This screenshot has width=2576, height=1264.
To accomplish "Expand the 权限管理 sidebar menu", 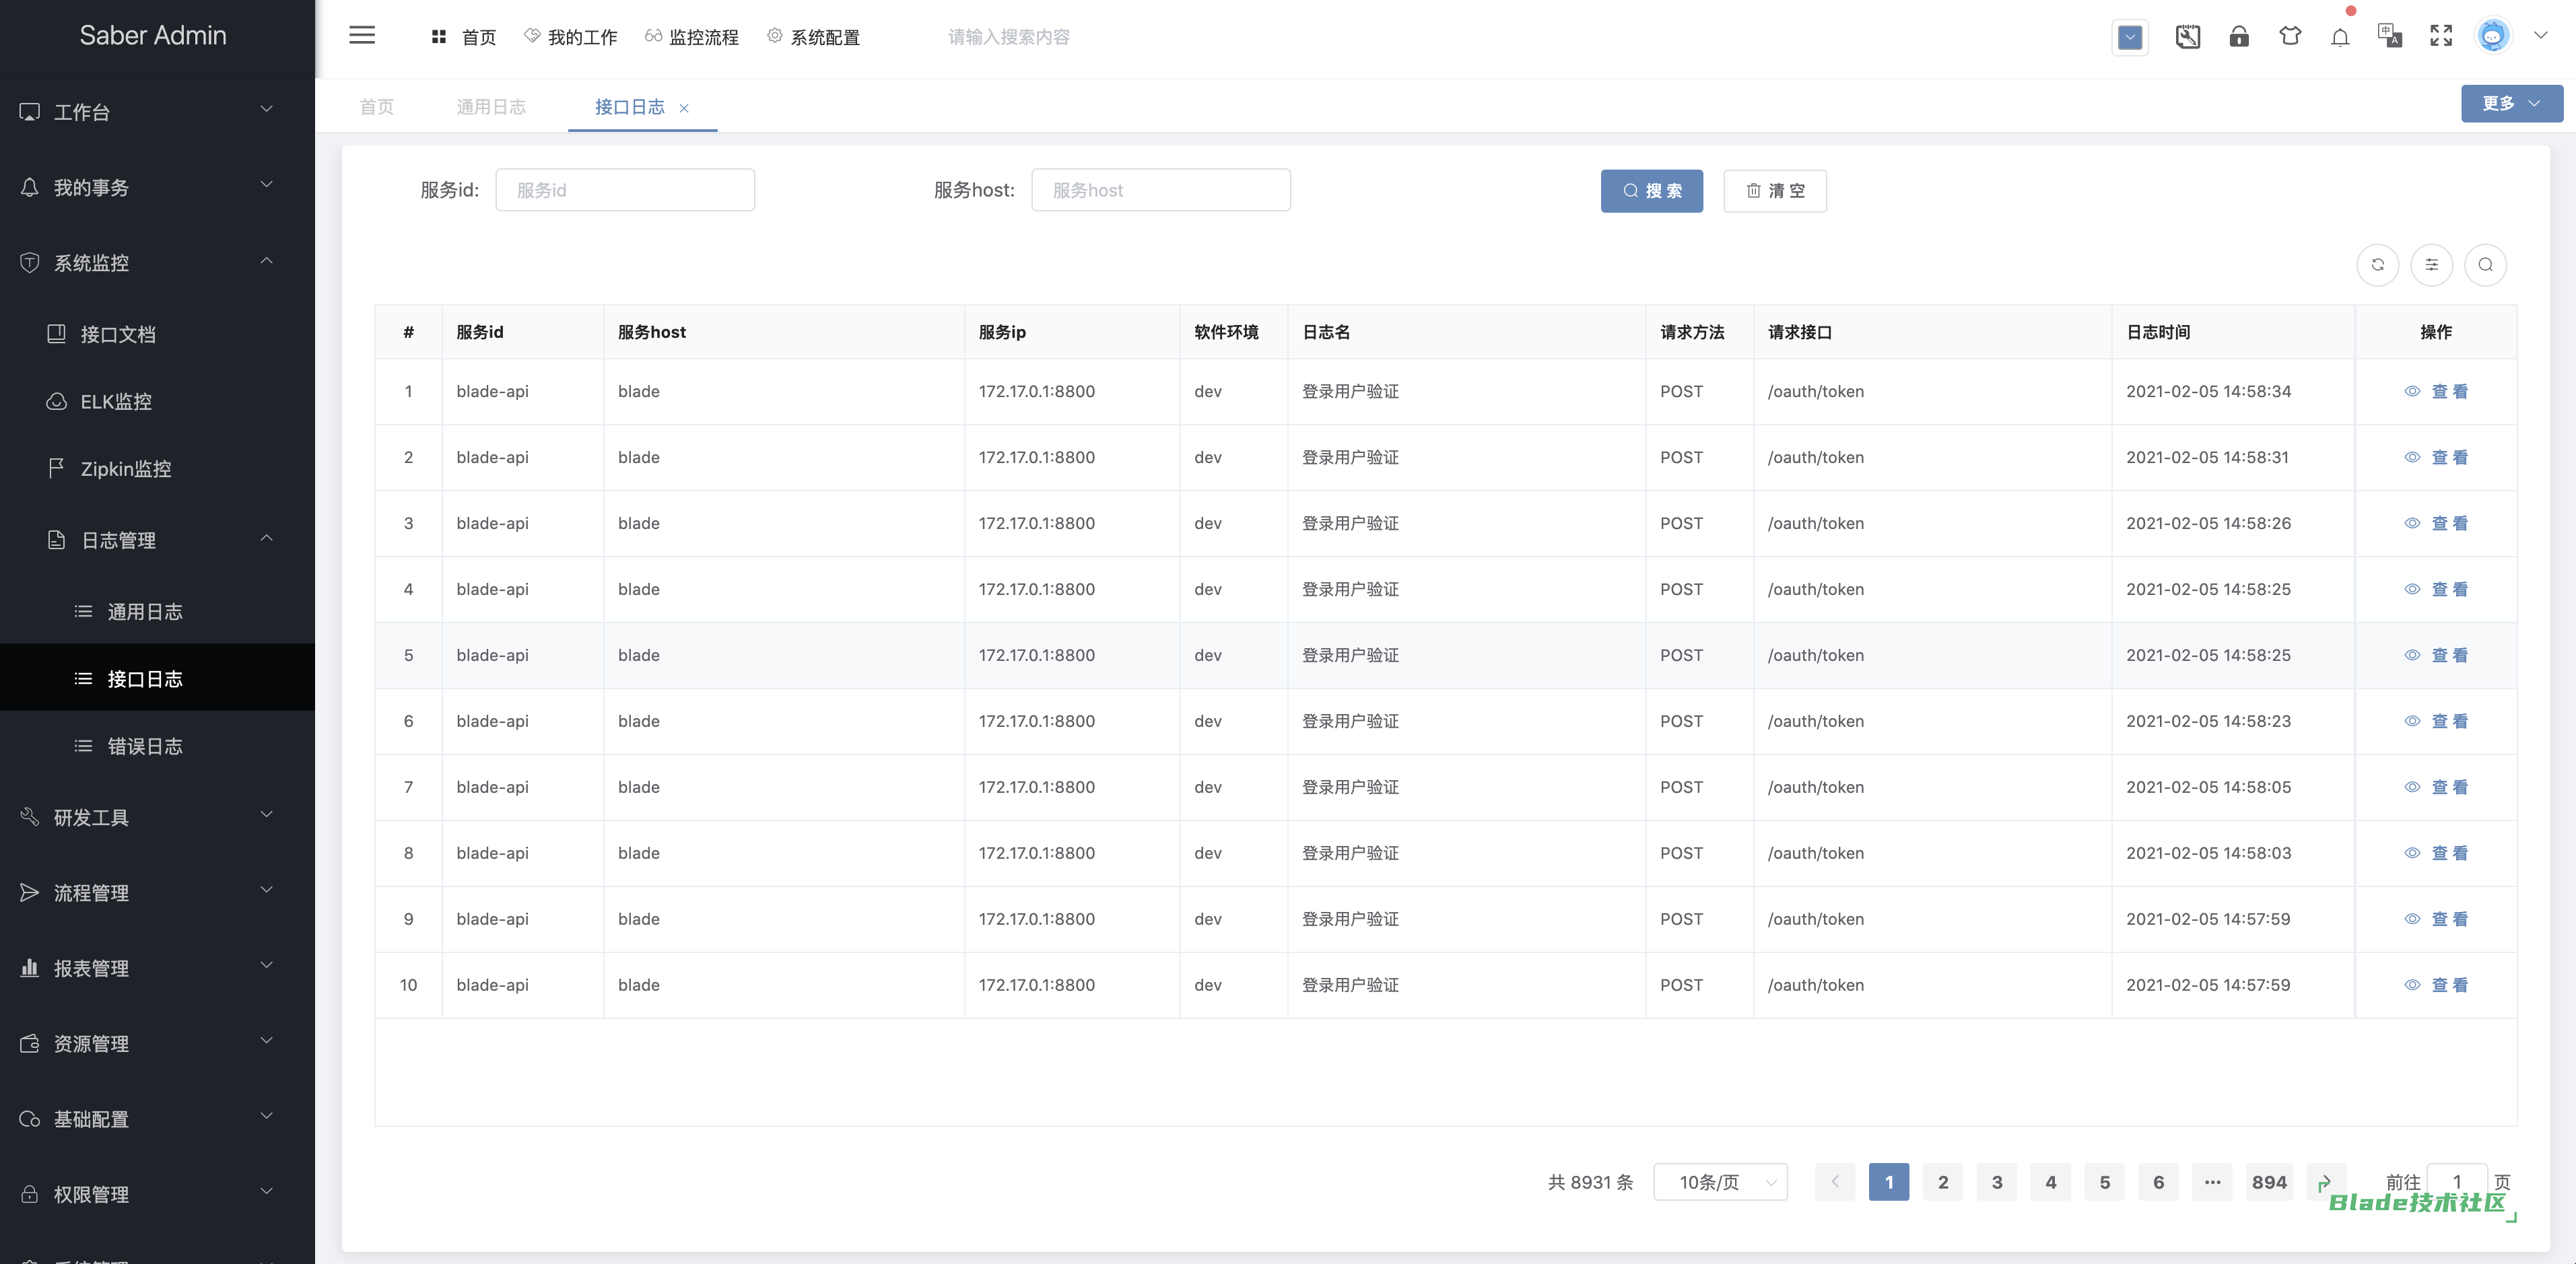I will tap(157, 1194).
